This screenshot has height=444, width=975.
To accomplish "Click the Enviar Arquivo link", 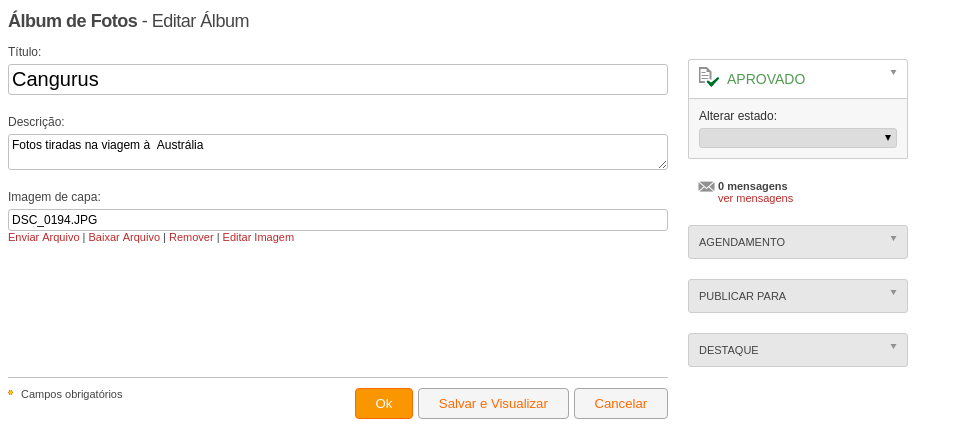I will coord(44,238).
